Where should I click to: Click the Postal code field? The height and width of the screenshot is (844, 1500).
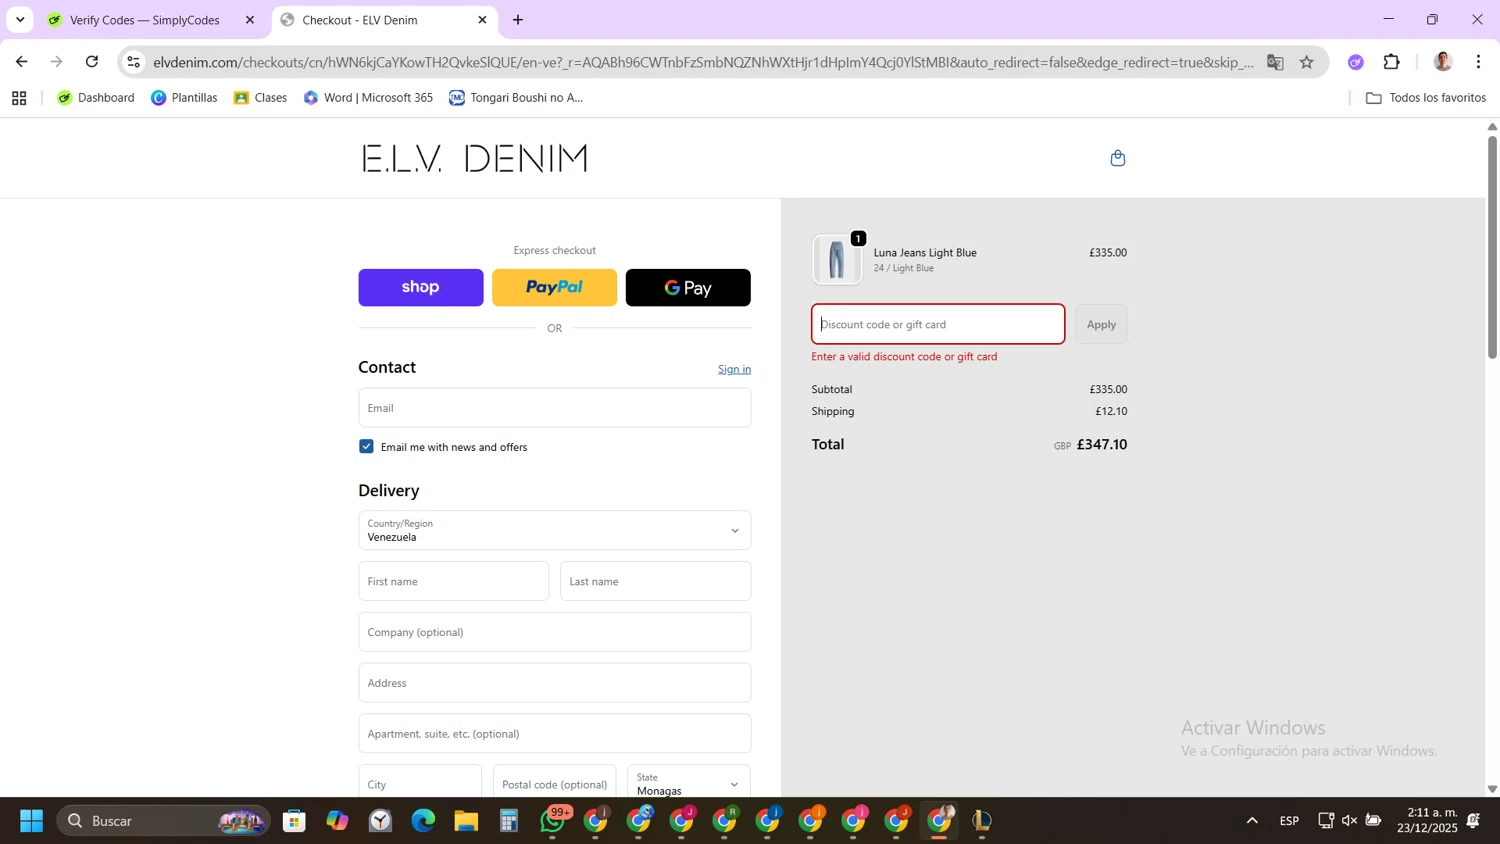coord(555,782)
